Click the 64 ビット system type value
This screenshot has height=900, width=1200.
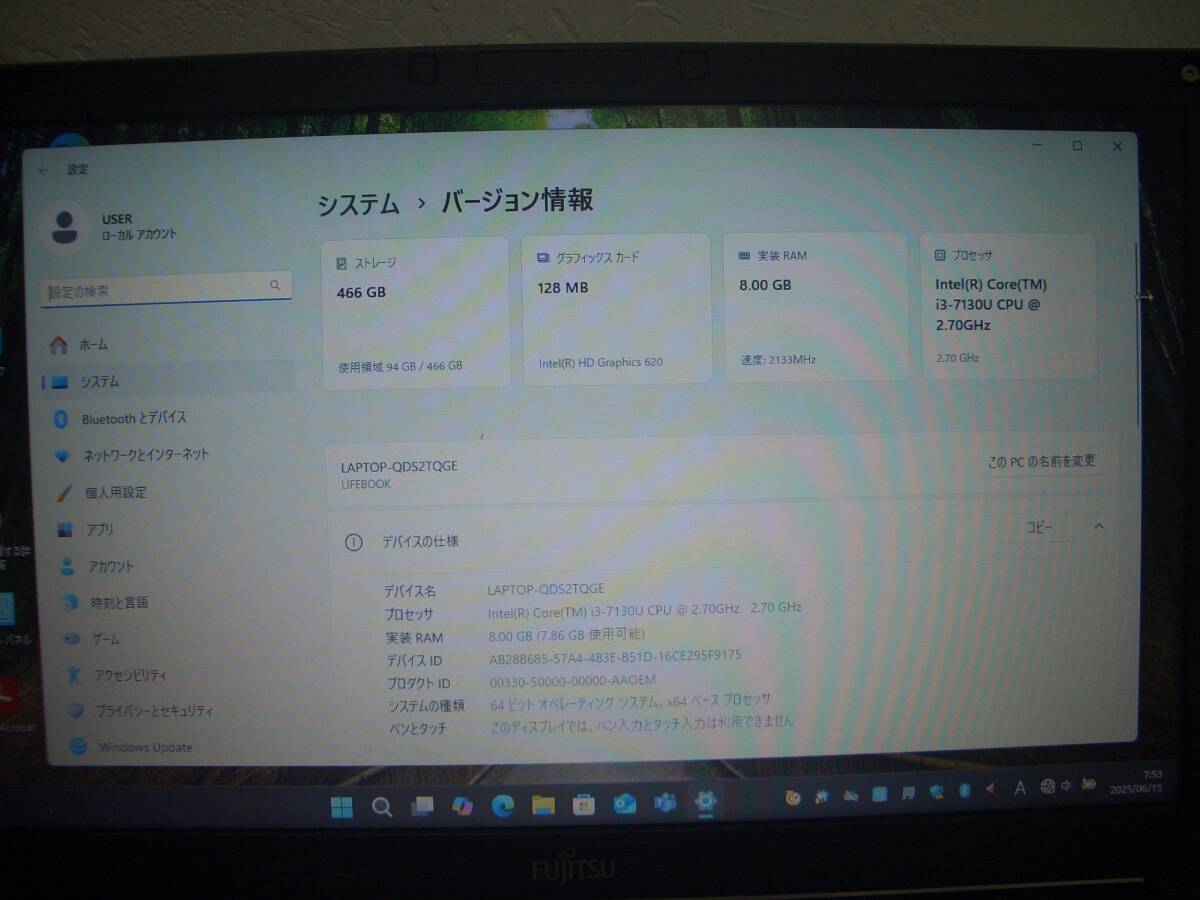(631, 702)
